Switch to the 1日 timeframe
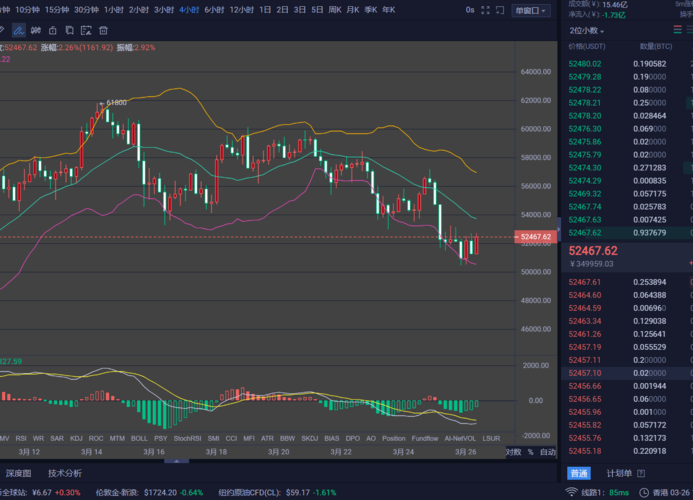 point(265,10)
